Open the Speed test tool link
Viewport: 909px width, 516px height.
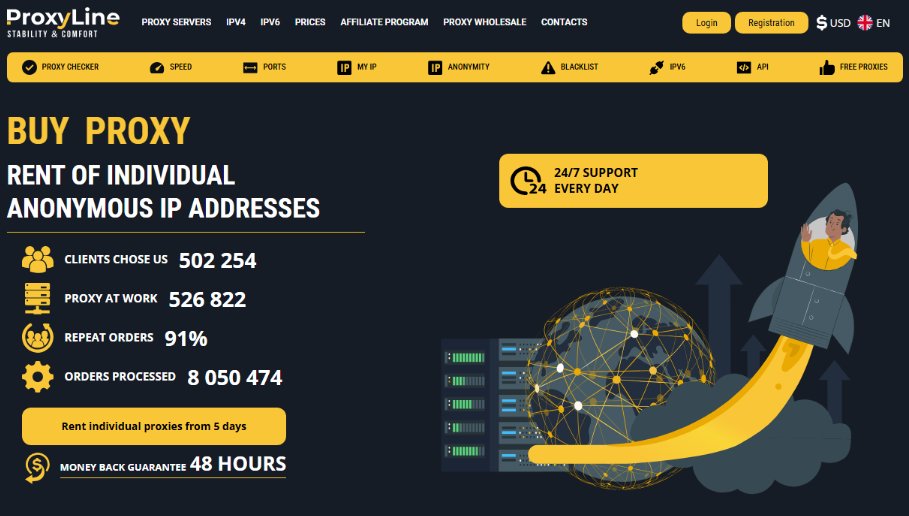[x=171, y=67]
